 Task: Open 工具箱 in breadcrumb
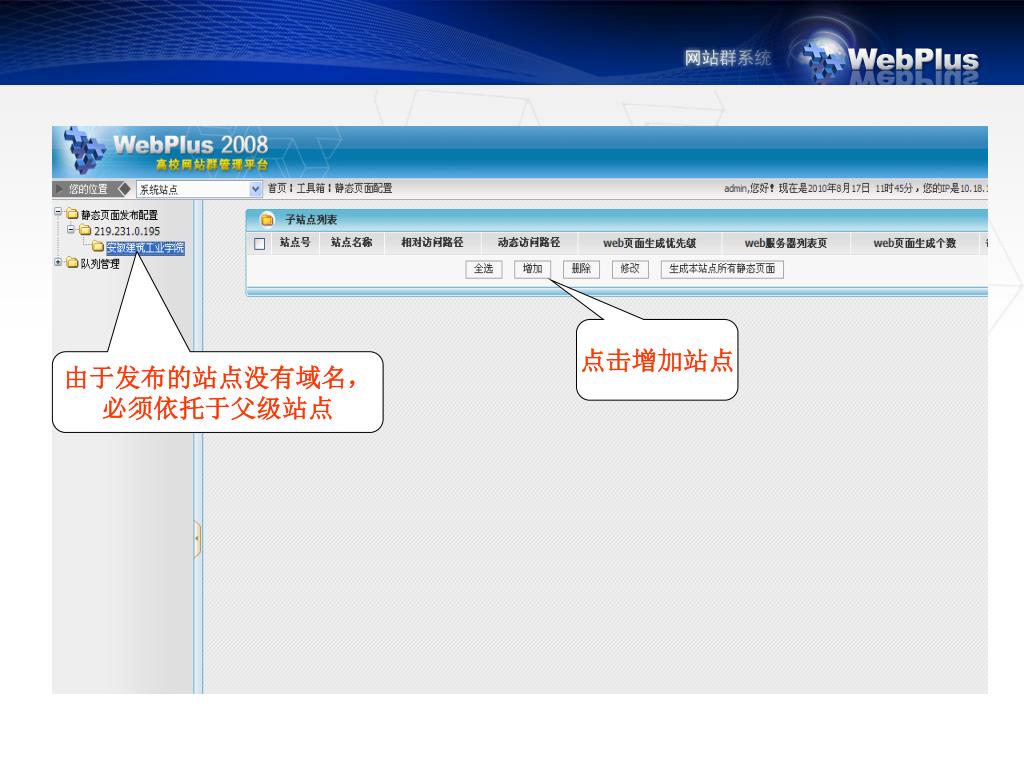(310, 188)
